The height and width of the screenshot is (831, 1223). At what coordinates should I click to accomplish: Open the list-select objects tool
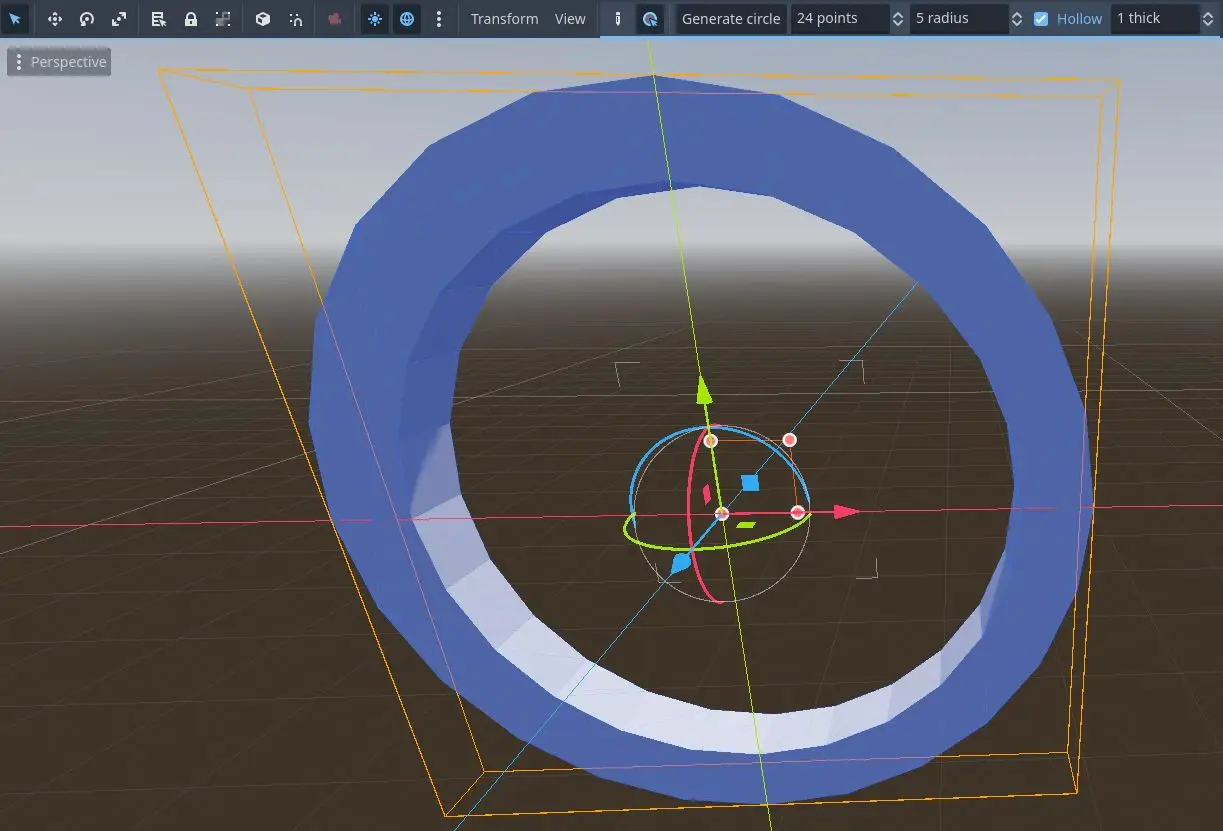[159, 19]
